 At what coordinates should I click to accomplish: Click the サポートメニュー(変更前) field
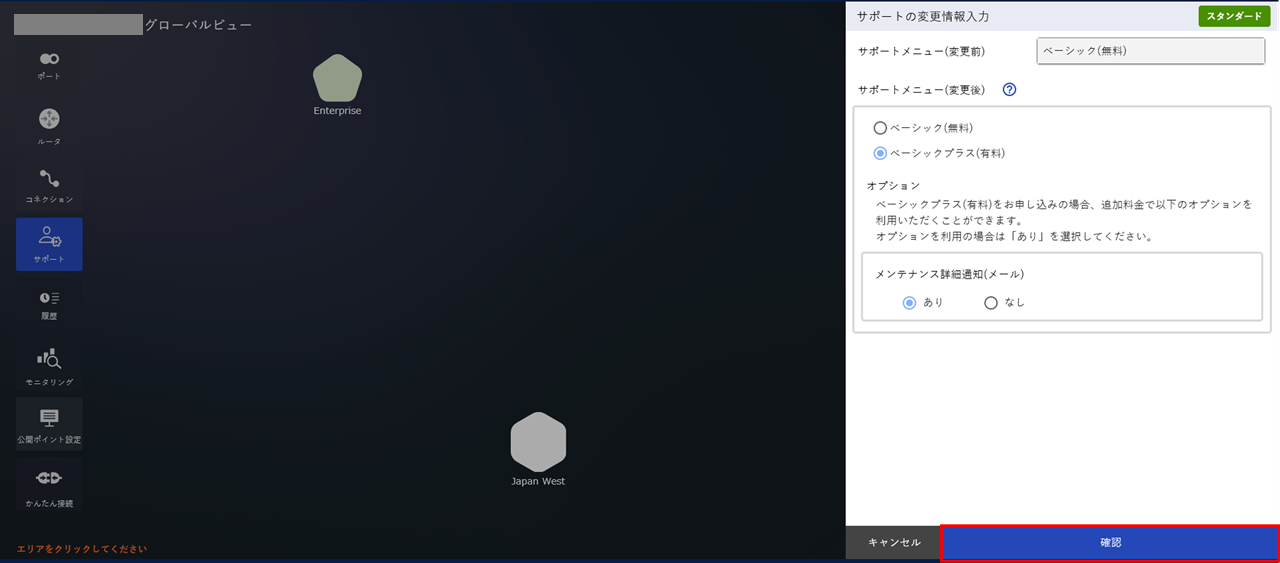[x=1151, y=50]
